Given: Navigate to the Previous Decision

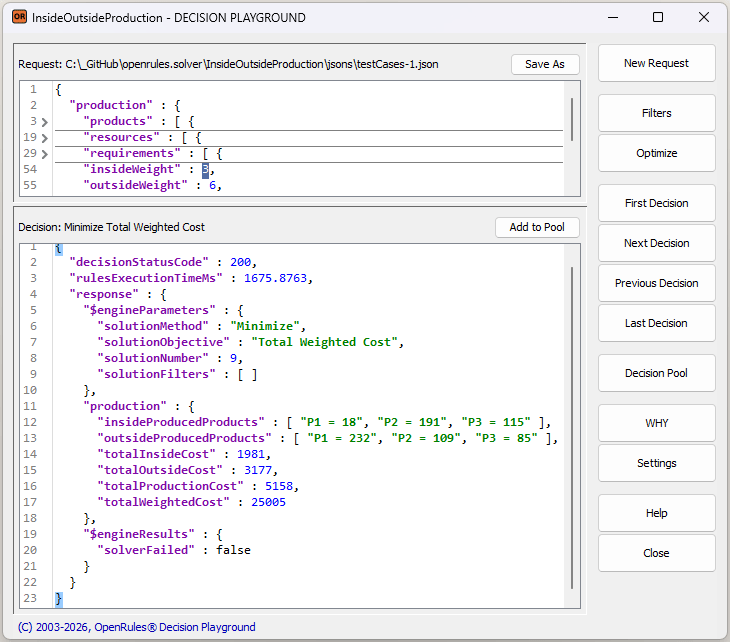Looking at the screenshot, I should click(656, 283).
